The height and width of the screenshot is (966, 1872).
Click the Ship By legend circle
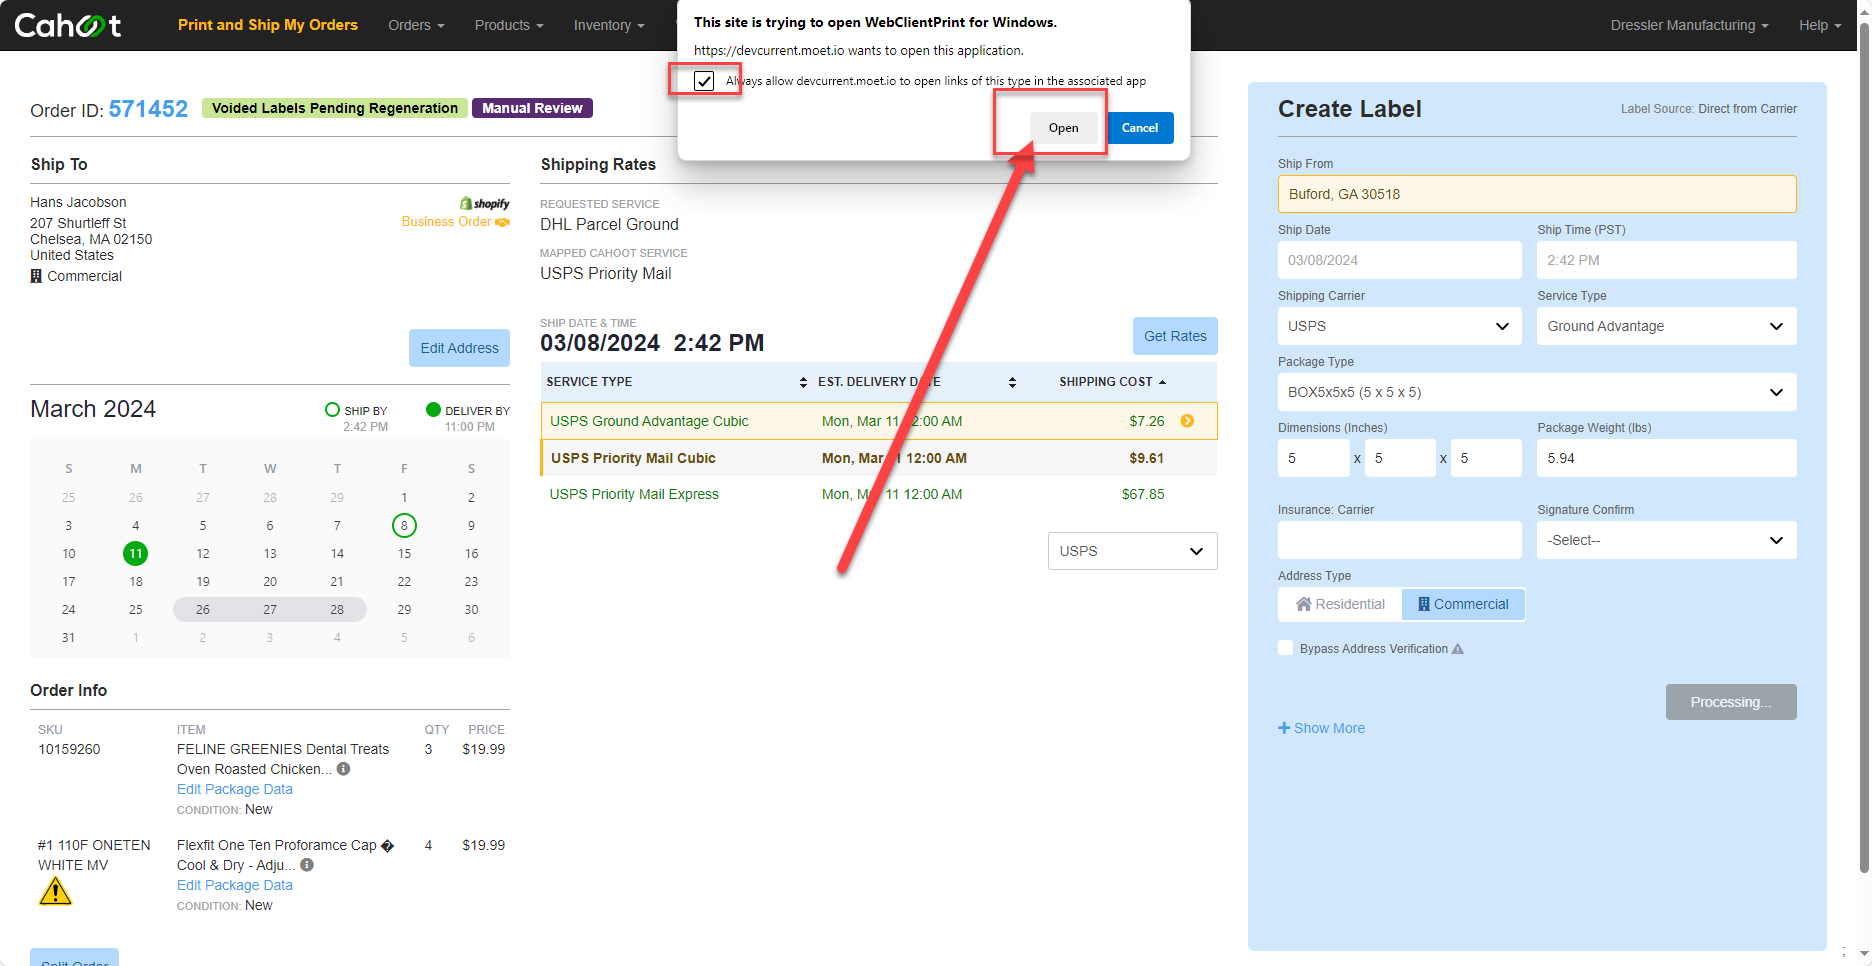332,410
